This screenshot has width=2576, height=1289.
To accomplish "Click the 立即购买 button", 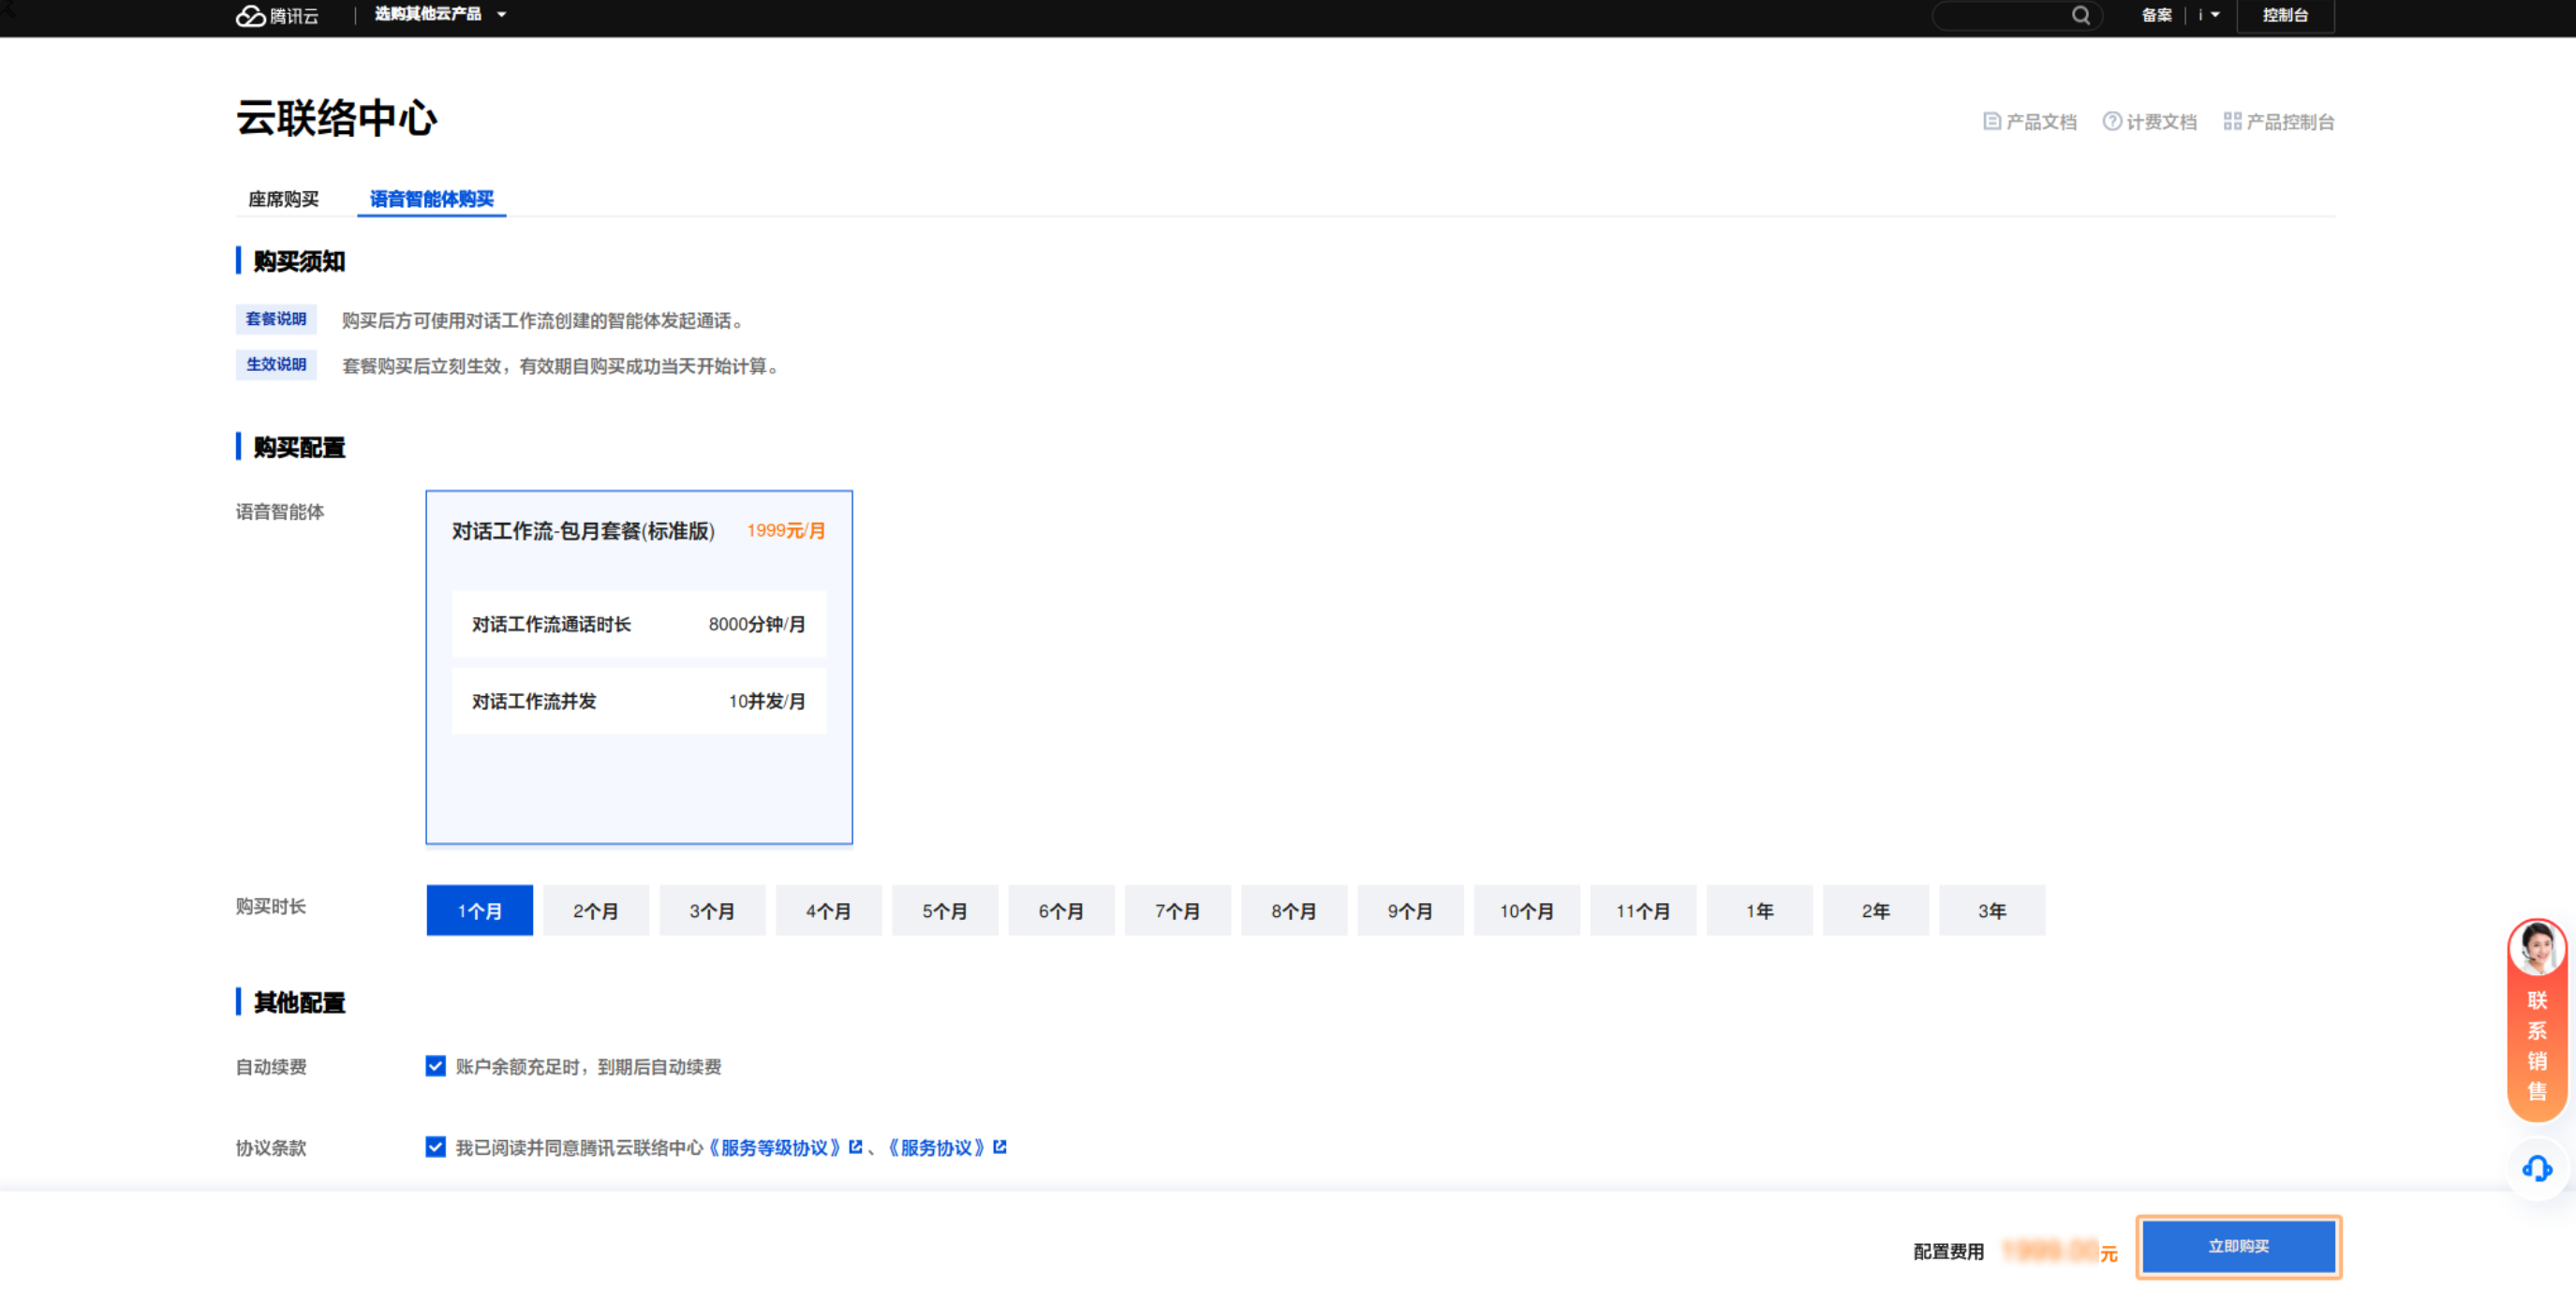I will 2238,1246.
